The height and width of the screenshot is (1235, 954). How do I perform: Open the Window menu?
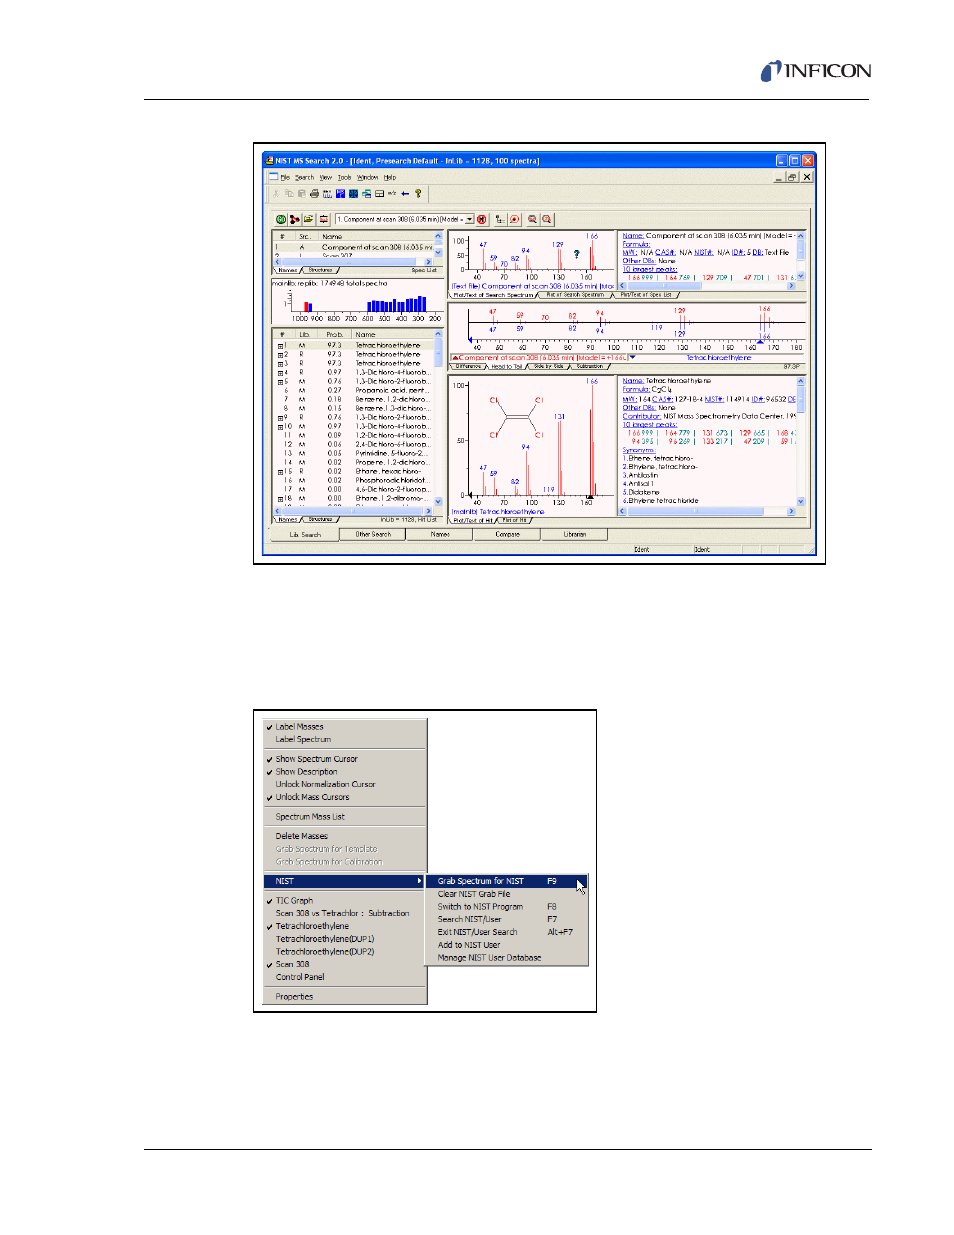pyautogui.click(x=367, y=177)
